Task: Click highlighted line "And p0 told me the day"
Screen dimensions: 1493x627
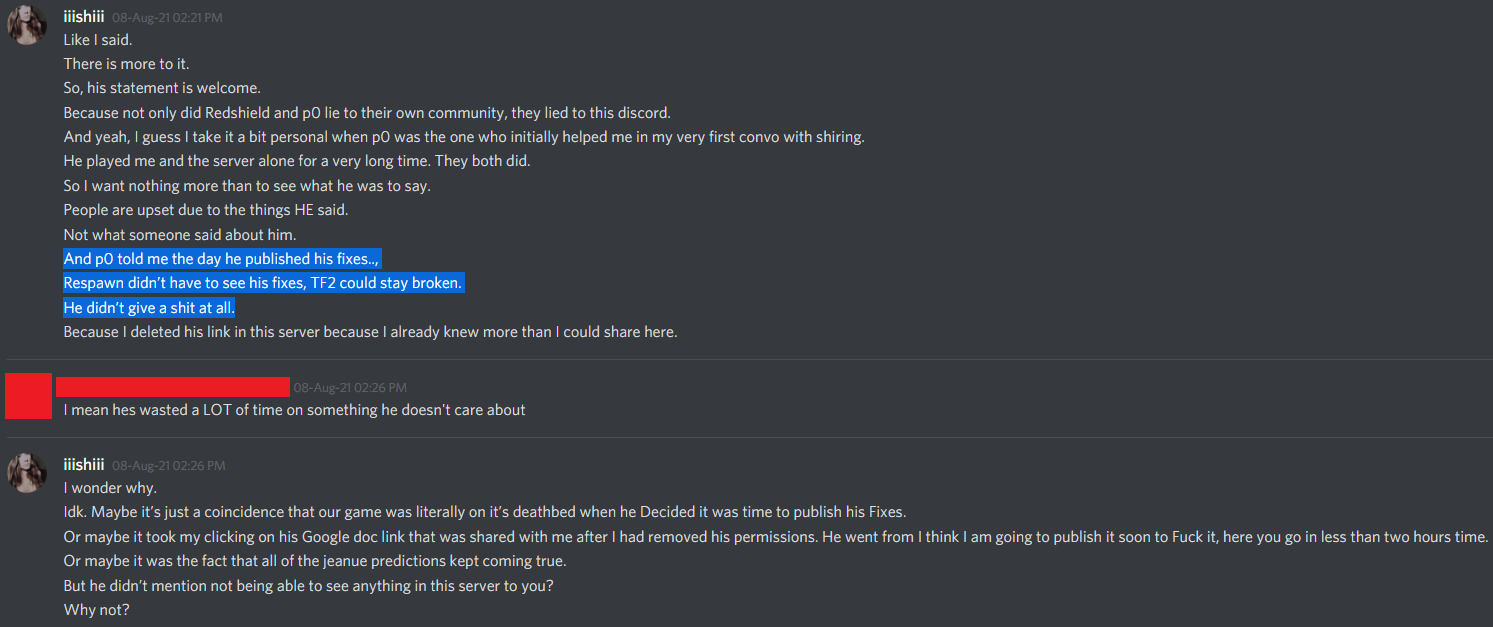Action: coord(222,259)
